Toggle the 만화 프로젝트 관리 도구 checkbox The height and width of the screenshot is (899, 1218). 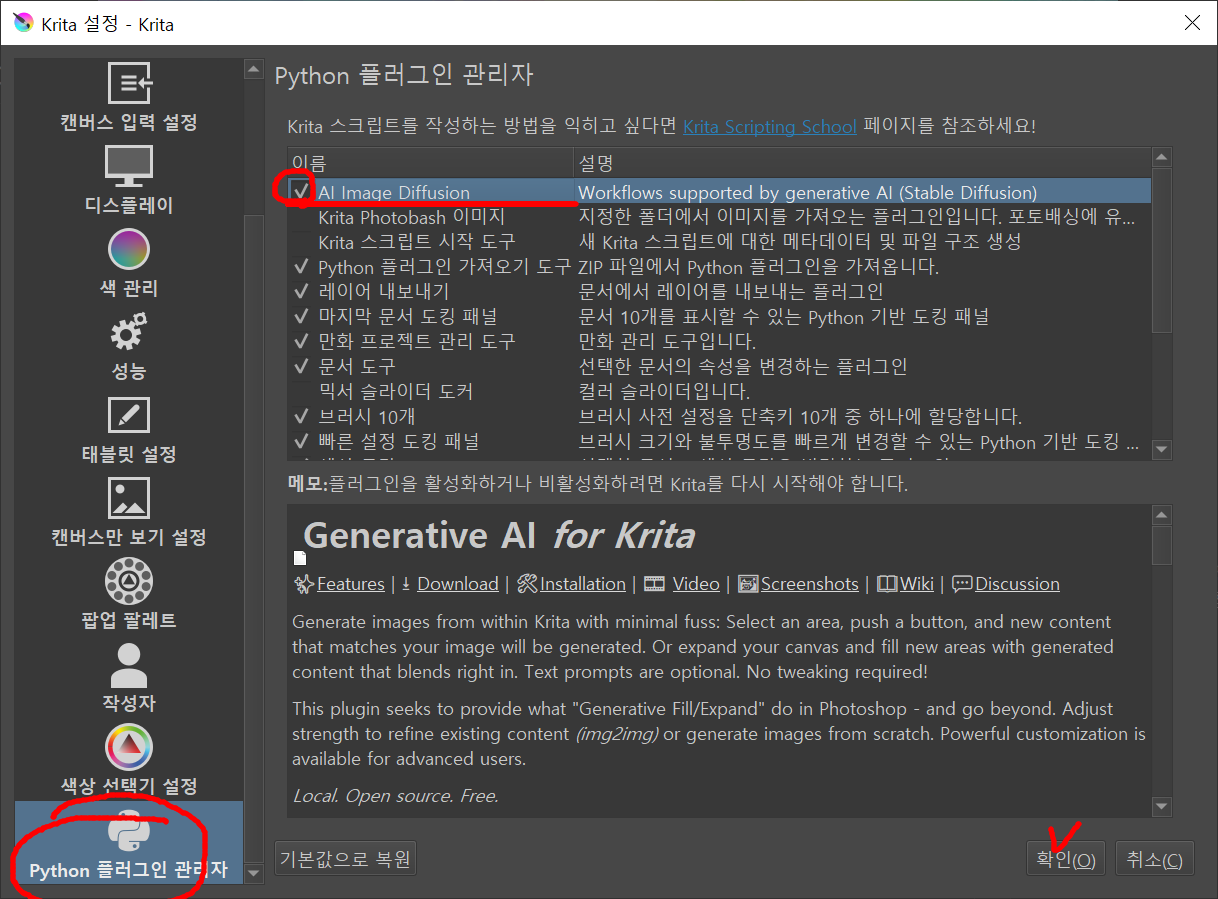301,341
